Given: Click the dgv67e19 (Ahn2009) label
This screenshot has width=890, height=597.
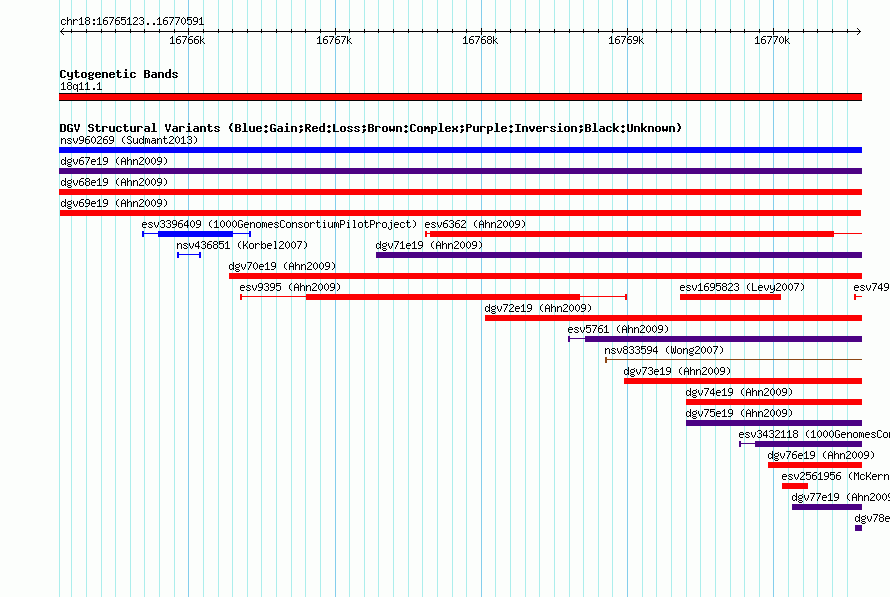Looking at the screenshot, I should 114,161.
